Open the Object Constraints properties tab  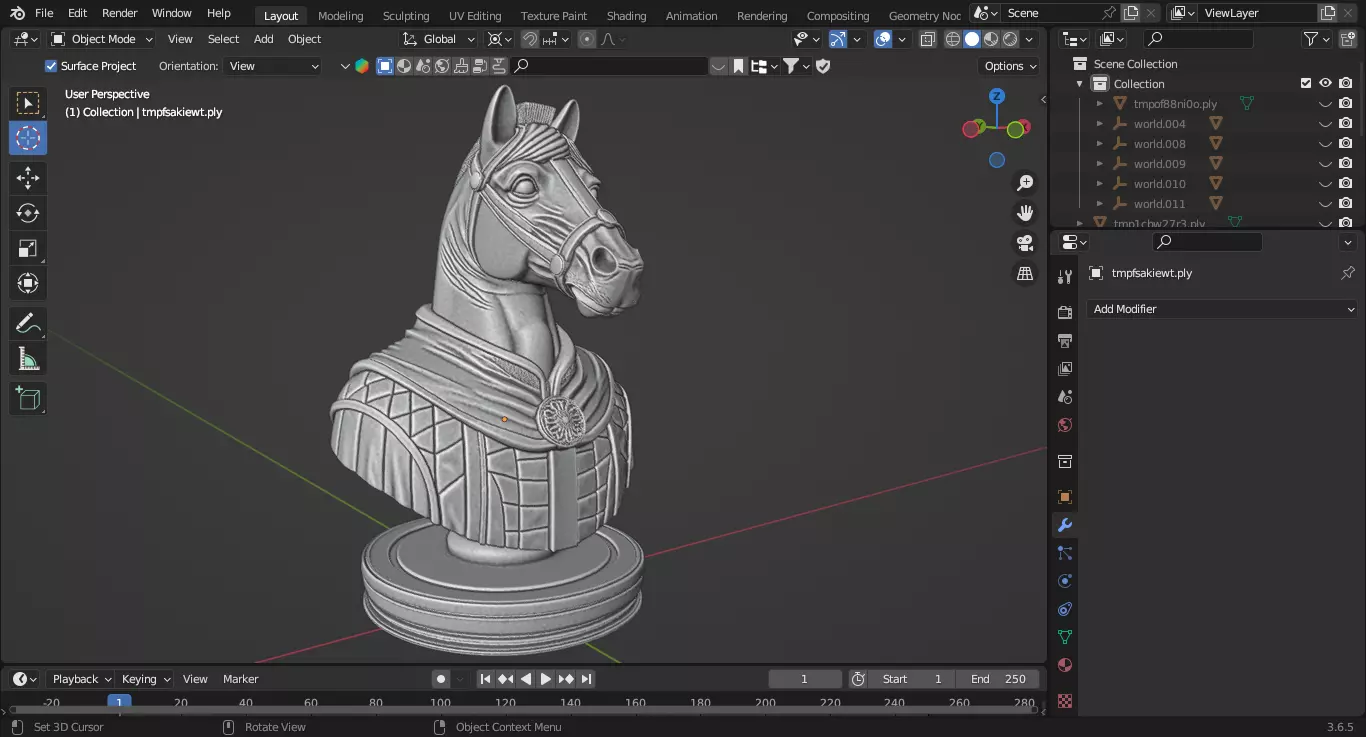click(1065, 609)
